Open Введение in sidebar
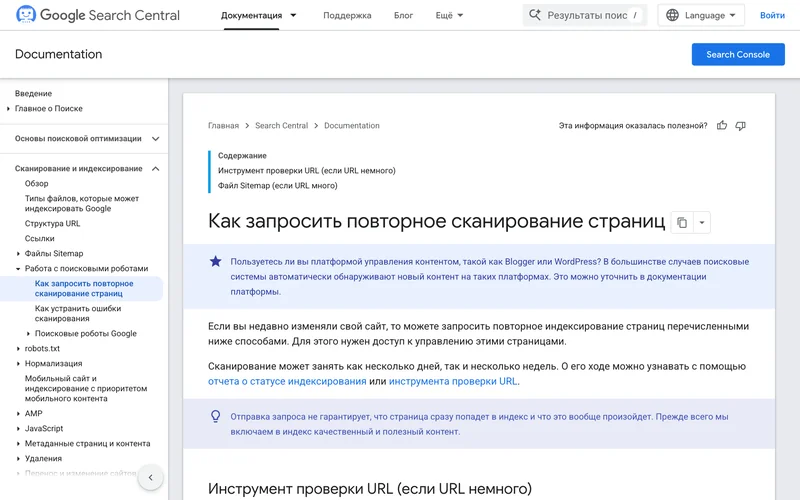This screenshot has width=800, height=500. [33, 94]
